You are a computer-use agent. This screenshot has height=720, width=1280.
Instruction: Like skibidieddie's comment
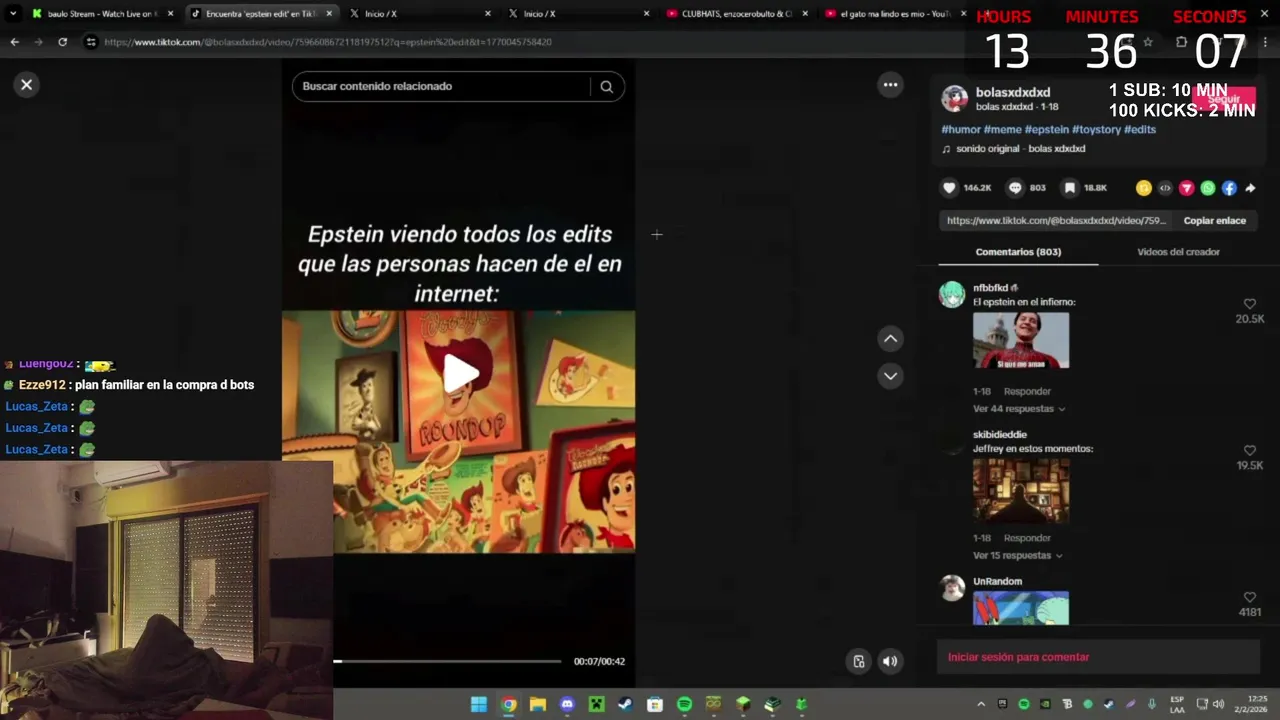pos(1249,451)
